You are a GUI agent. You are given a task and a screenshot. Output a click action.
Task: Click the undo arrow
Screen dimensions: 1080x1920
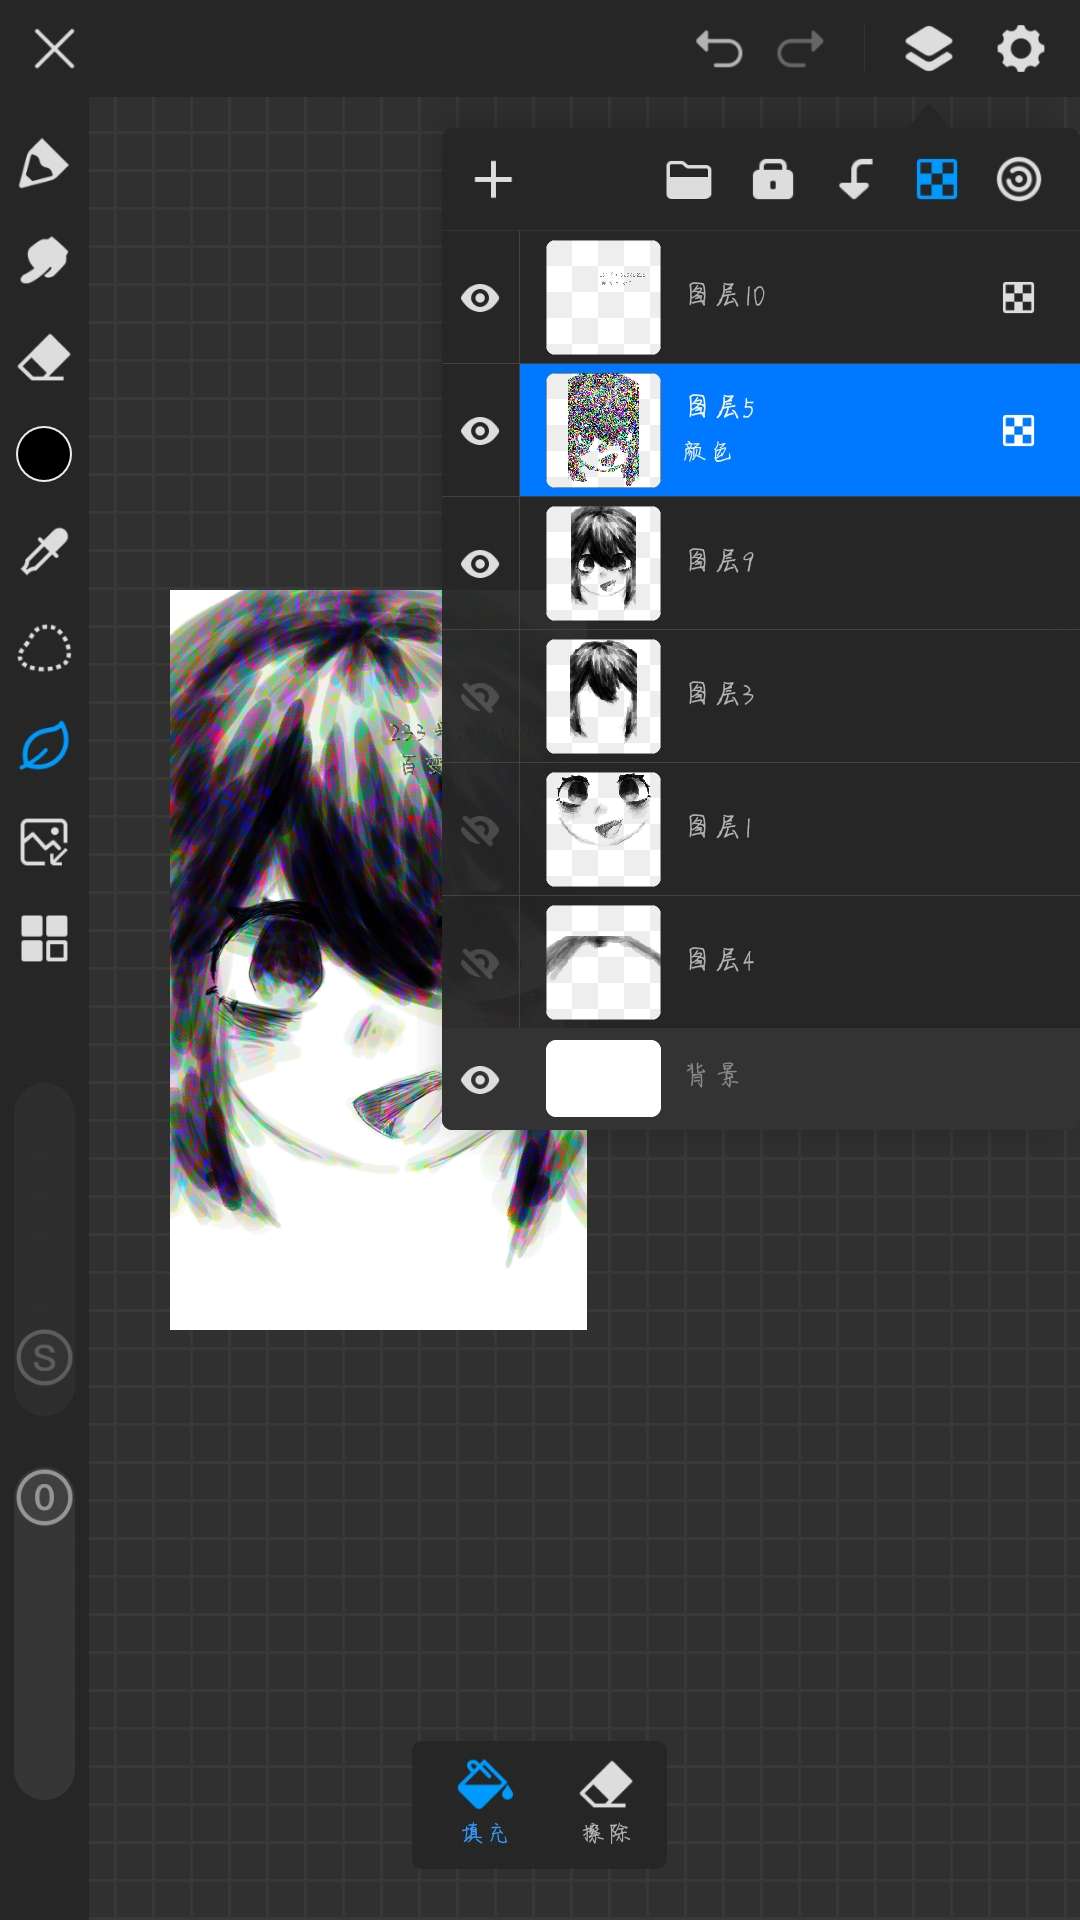pos(719,49)
